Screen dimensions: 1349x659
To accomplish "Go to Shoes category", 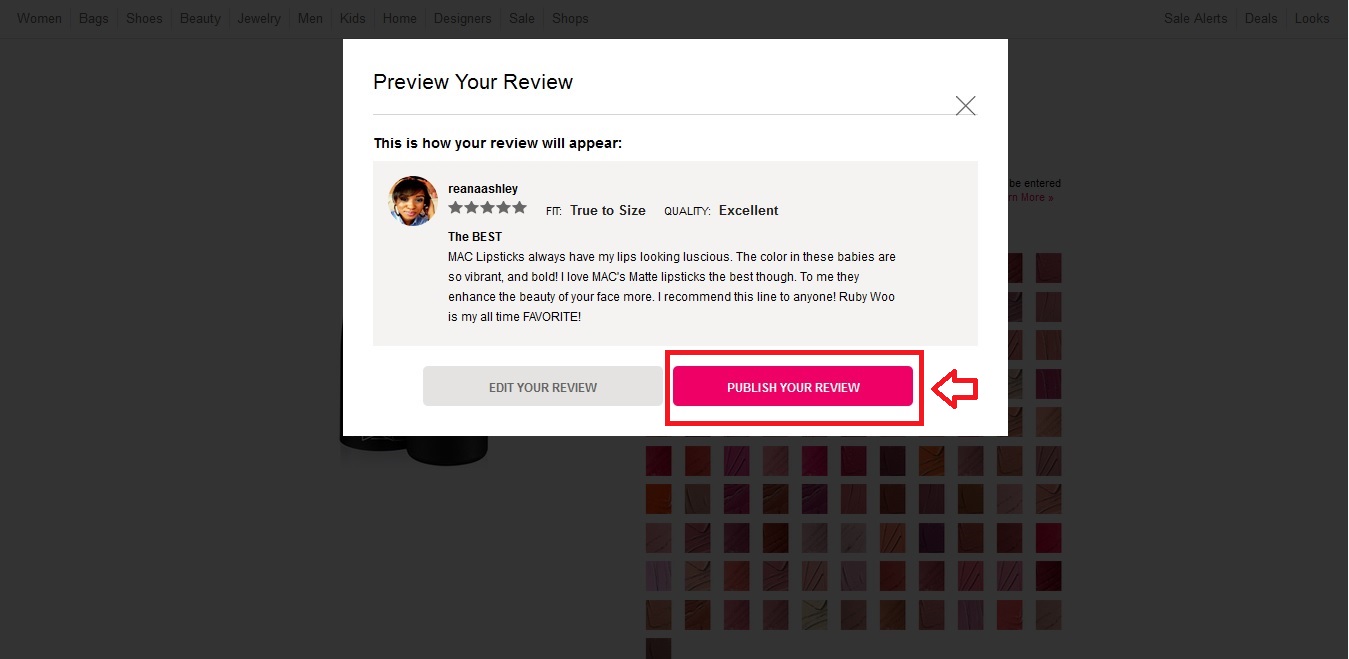I will (144, 18).
